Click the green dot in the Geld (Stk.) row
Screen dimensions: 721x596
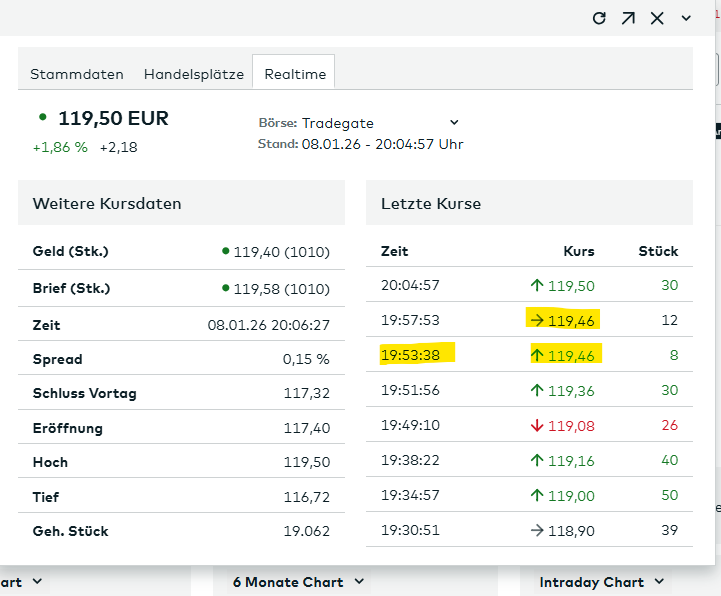click(226, 252)
